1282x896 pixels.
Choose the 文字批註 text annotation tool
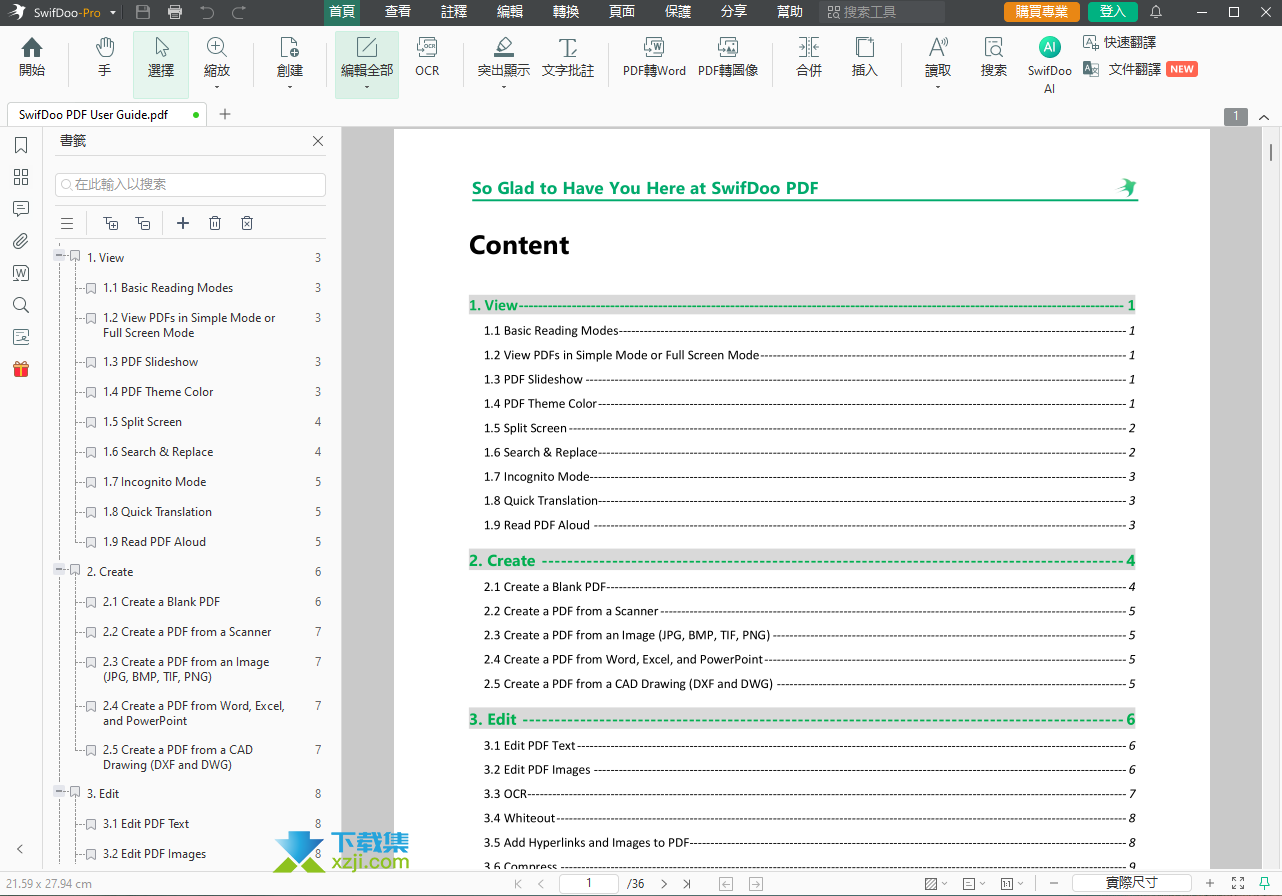point(568,59)
